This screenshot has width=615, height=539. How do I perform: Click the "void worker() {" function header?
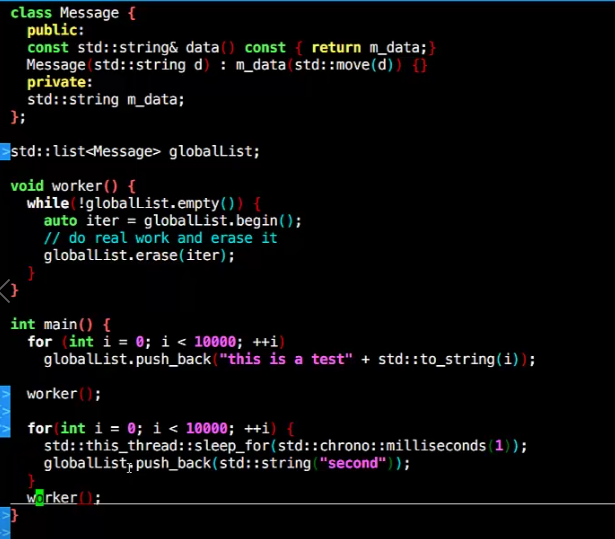coord(73,186)
